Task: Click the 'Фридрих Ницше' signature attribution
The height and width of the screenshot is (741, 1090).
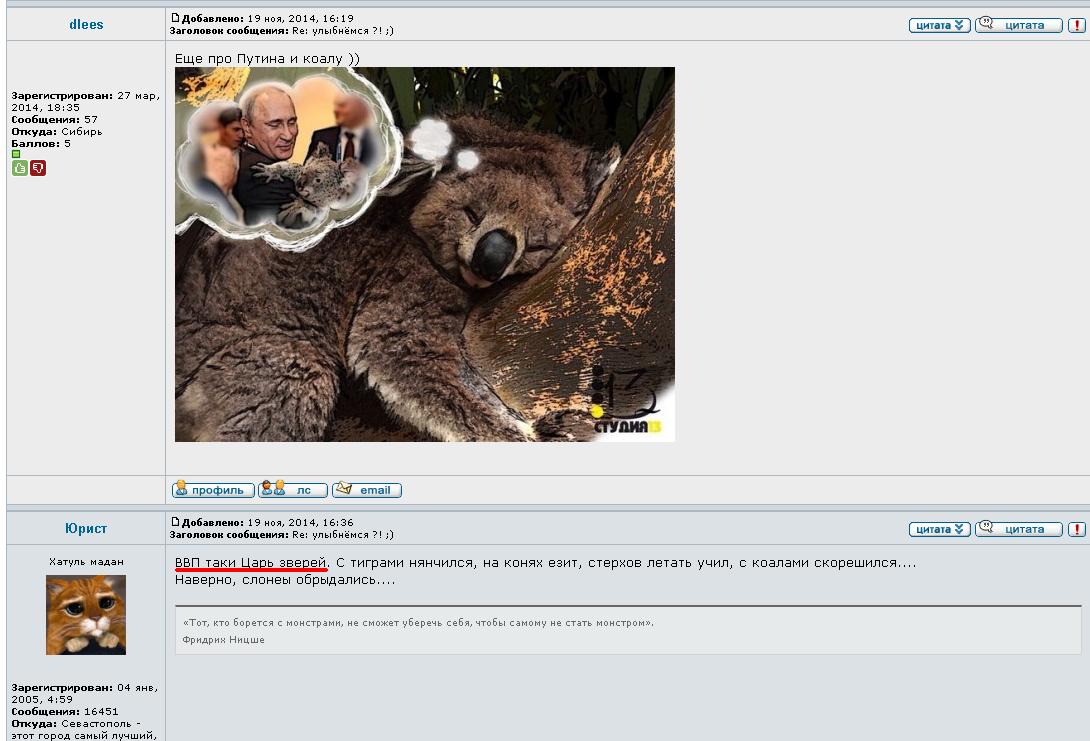Action: tap(223, 640)
